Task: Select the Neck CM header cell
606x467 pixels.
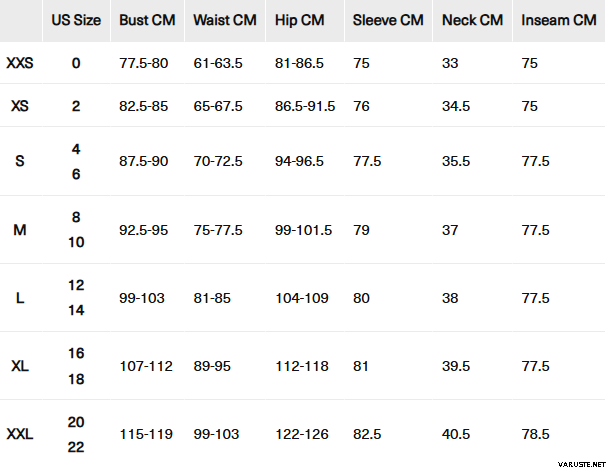Action: (x=472, y=21)
